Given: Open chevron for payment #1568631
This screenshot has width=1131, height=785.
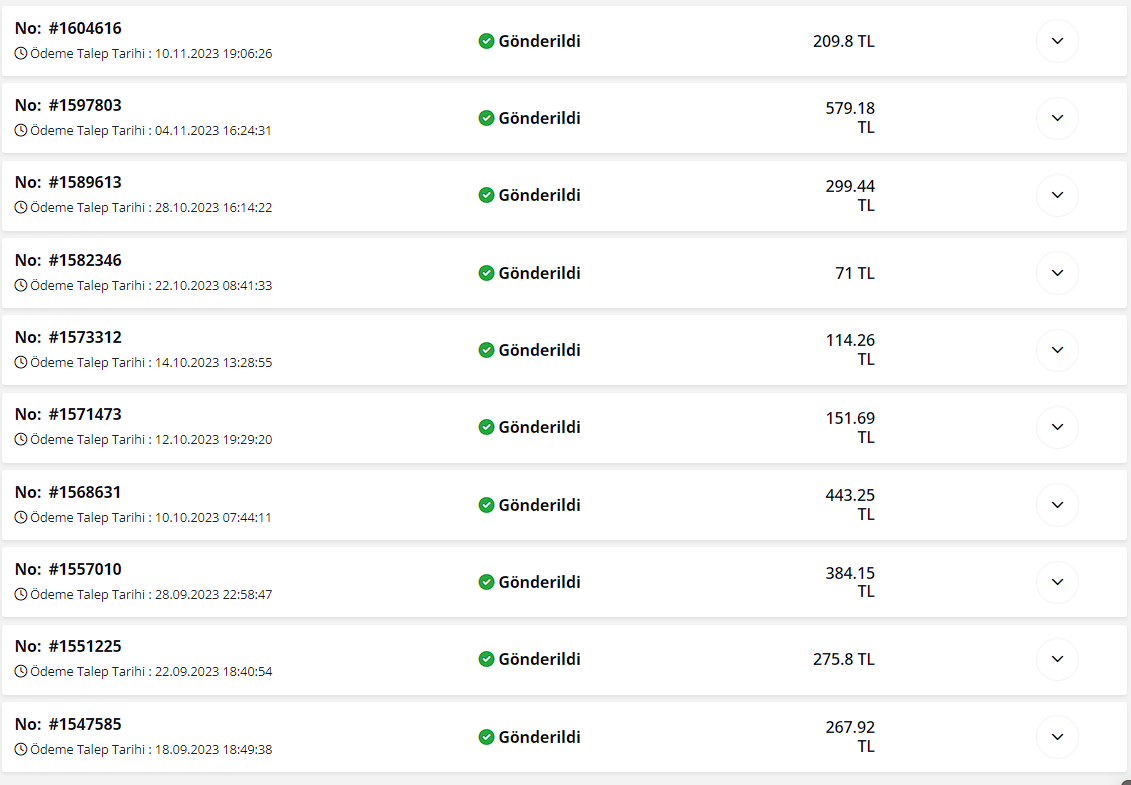Looking at the screenshot, I should pos(1057,504).
